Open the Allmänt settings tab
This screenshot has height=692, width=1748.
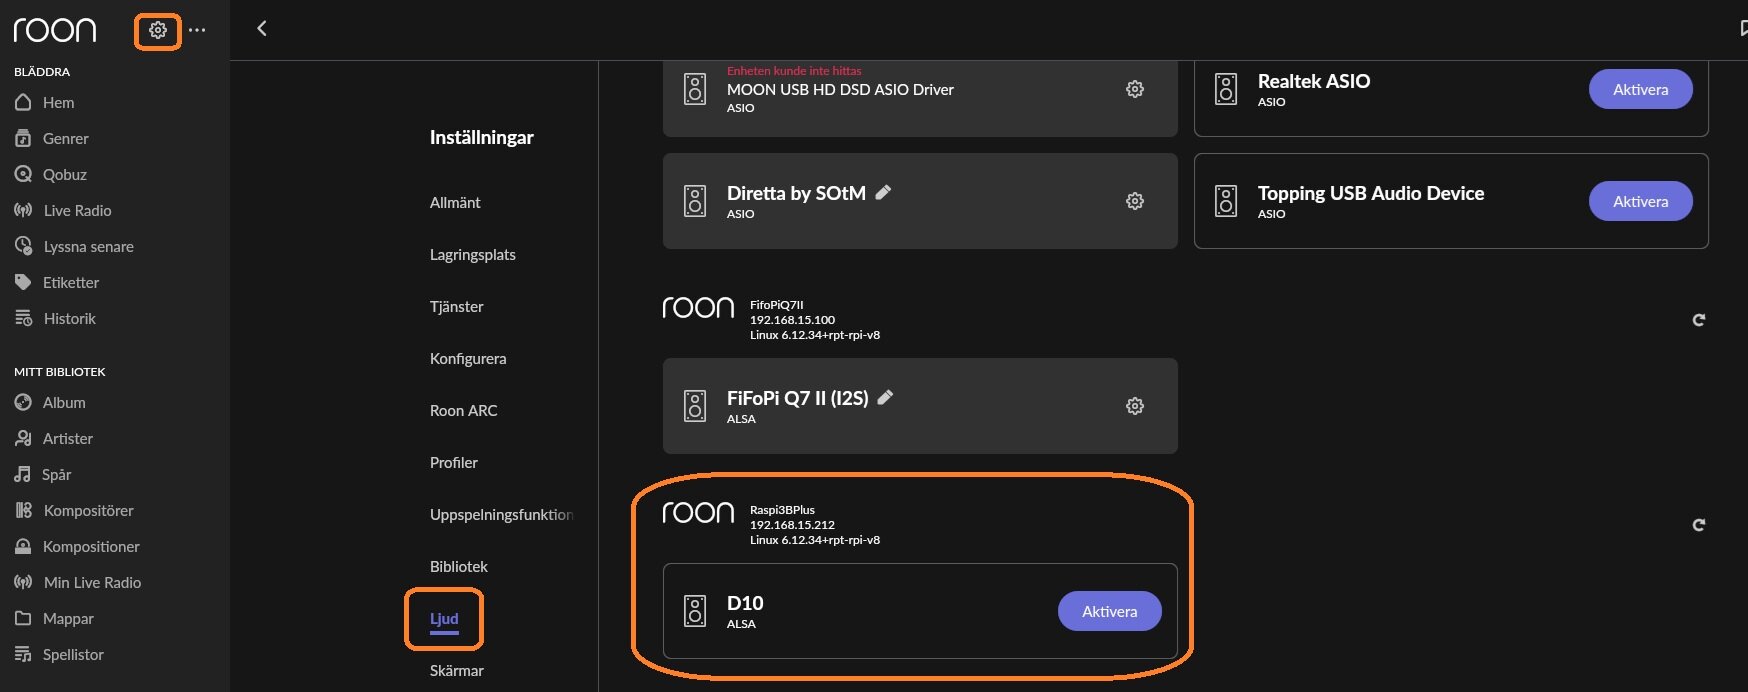[x=455, y=203]
